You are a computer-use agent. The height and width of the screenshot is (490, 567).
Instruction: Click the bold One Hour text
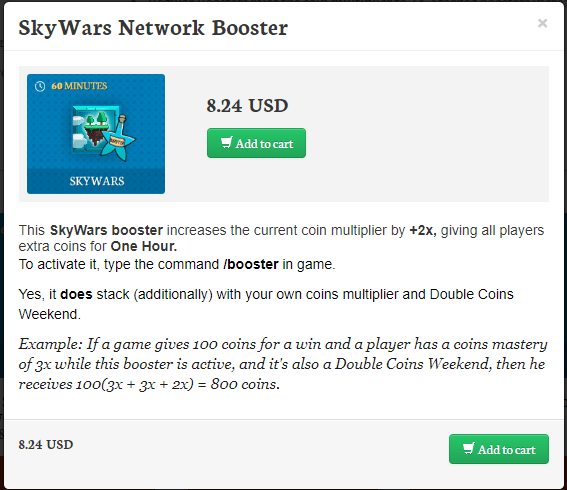tap(144, 246)
